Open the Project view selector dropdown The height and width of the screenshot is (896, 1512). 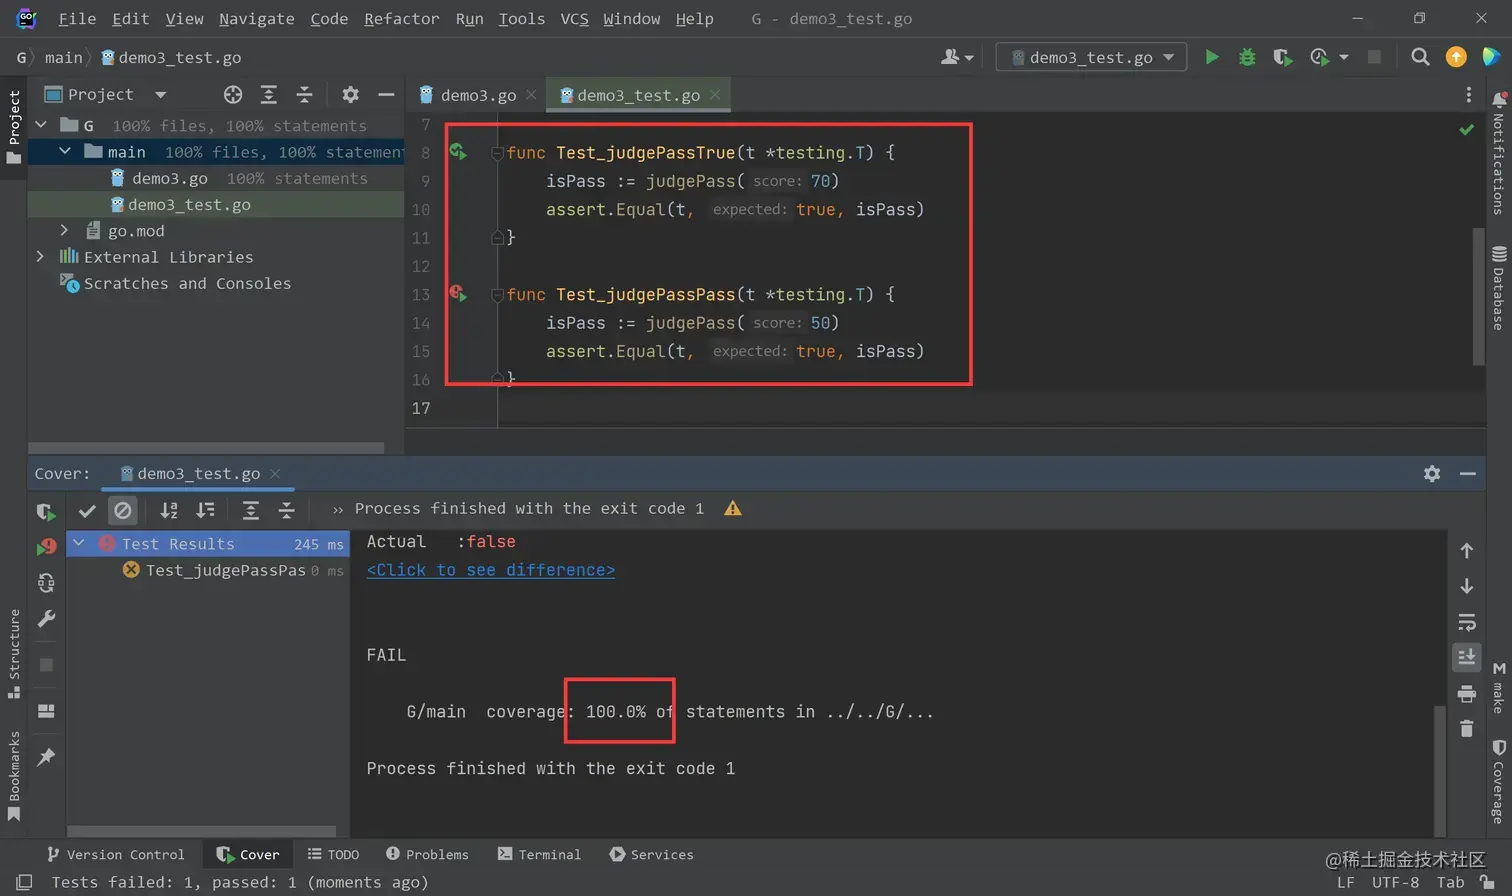pyautogui.click(x=105, y=94)
